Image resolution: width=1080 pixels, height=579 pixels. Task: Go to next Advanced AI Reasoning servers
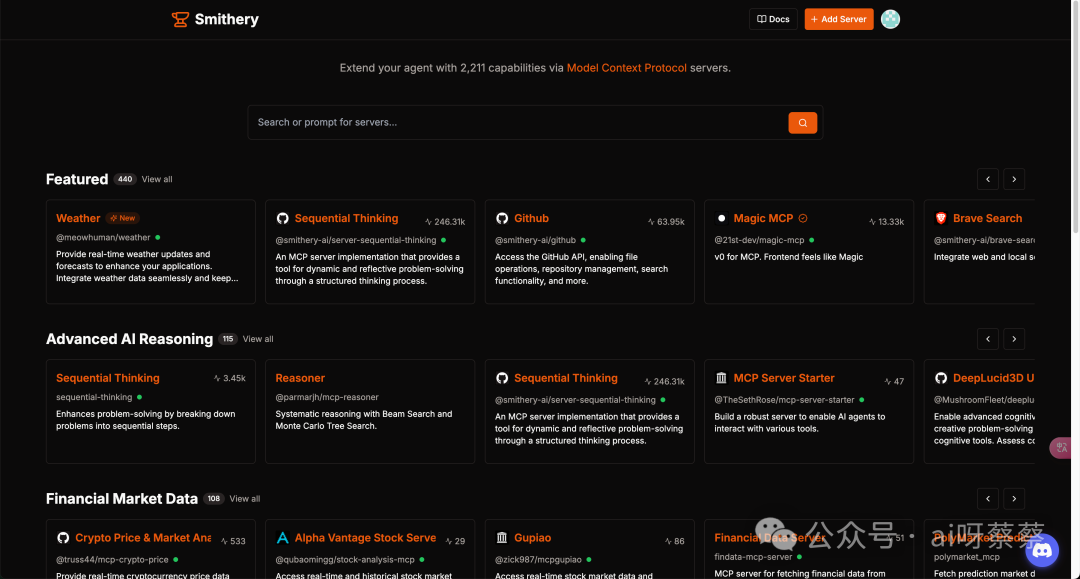[1014, 339]
